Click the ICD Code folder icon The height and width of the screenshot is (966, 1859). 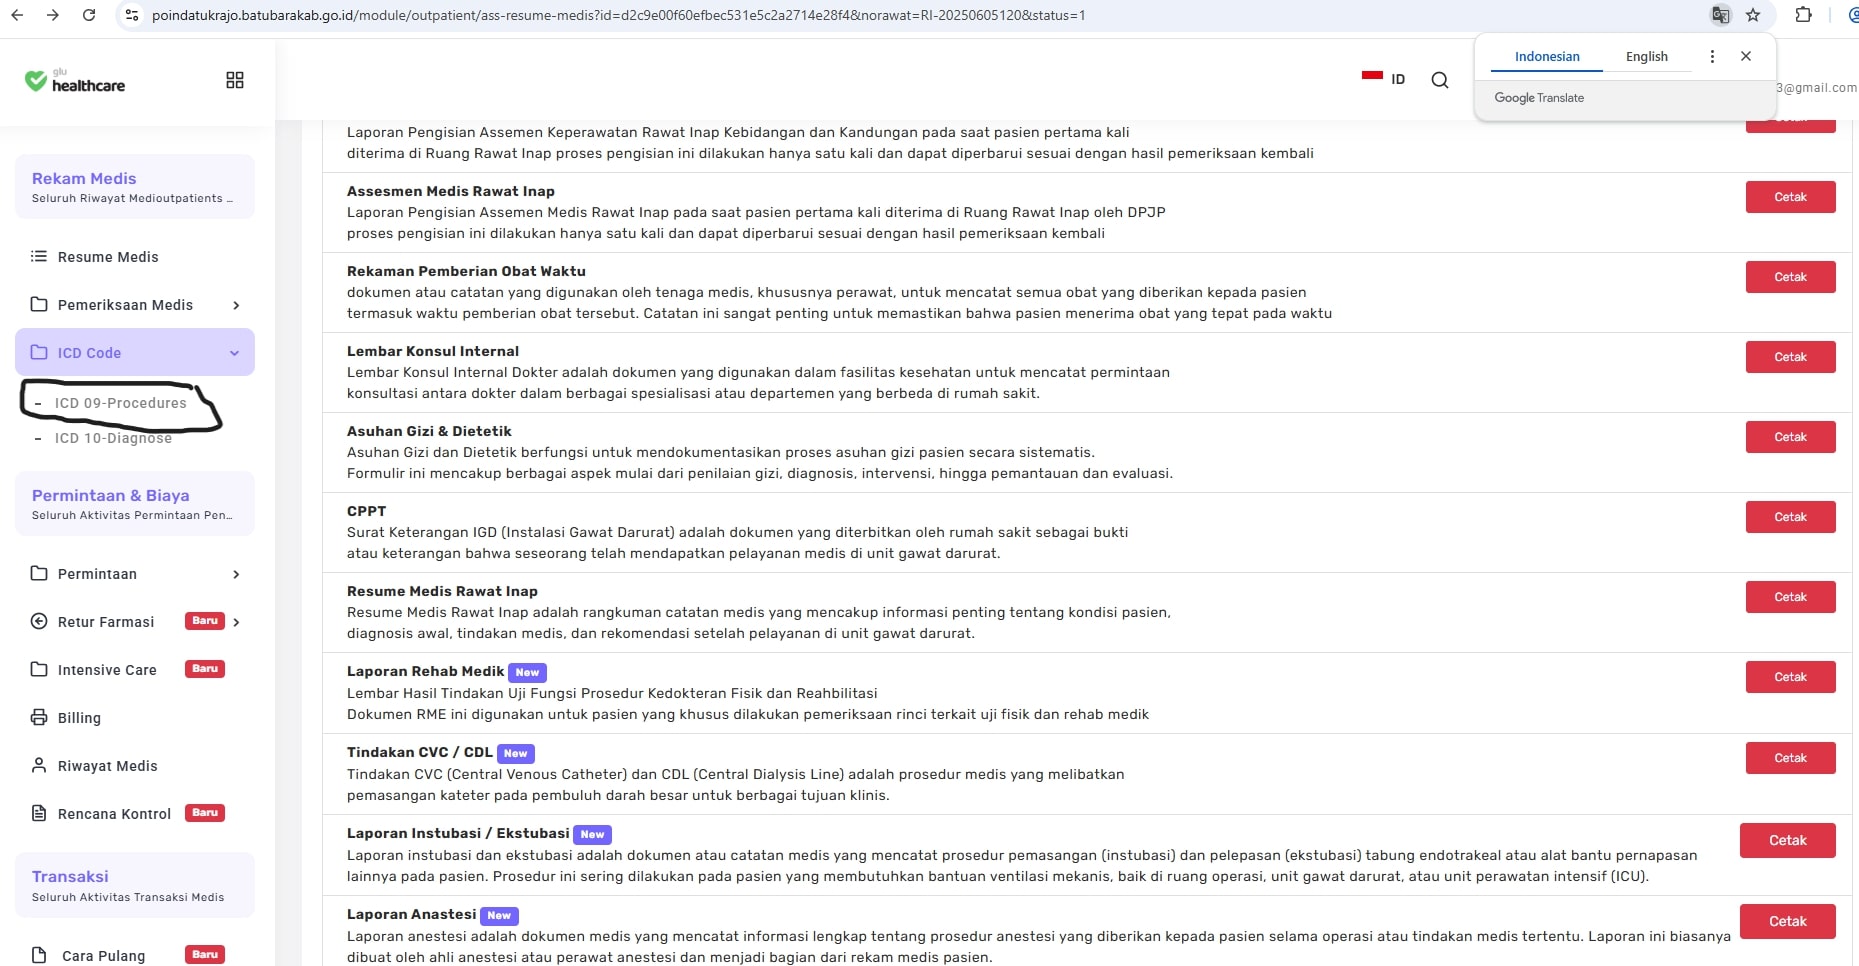click(x=39, y=352)
